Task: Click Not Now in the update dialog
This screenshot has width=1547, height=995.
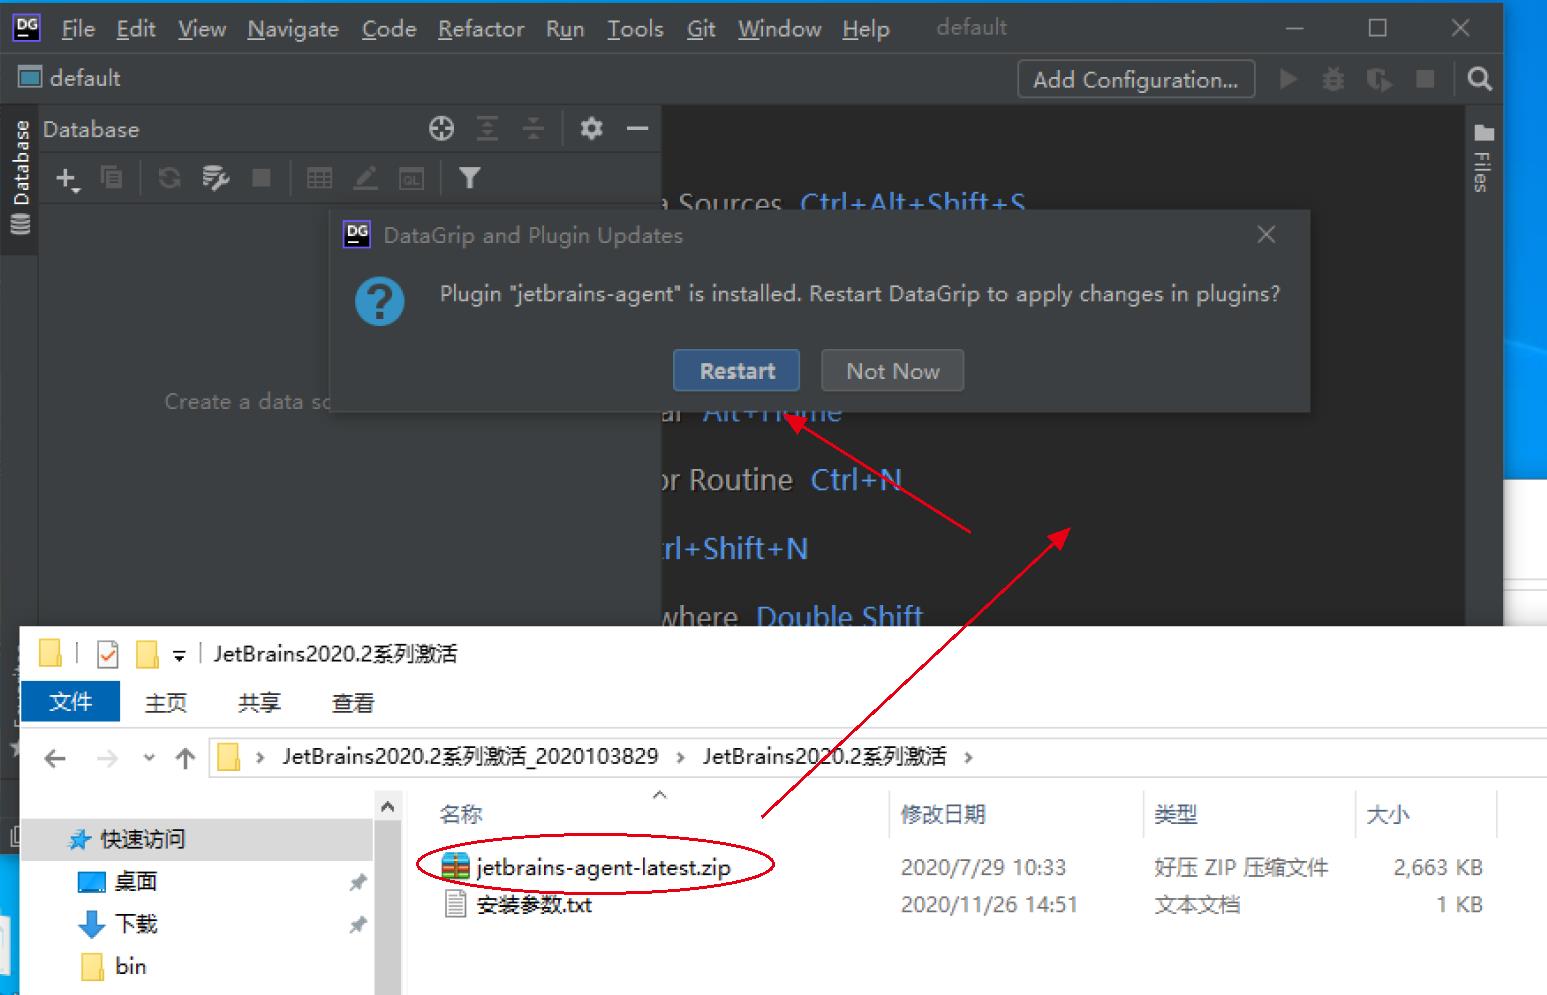Action: pyautogui.click(x=892, y=371)
